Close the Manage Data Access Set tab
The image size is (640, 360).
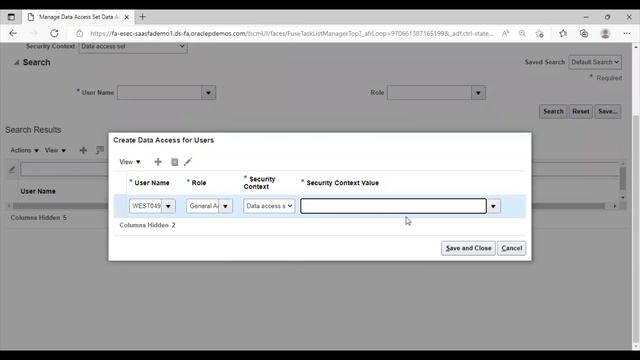127,17
